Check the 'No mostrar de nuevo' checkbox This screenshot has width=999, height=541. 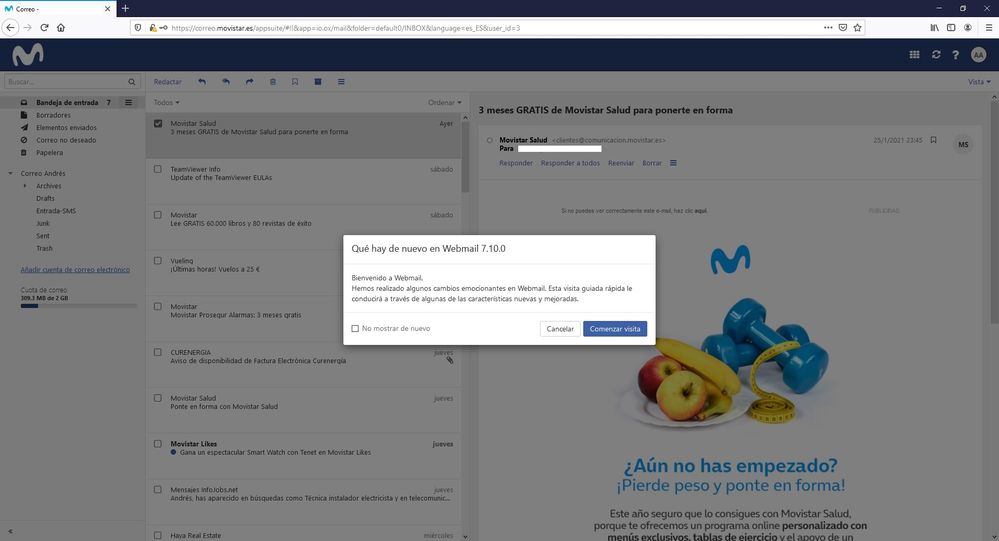click(x=355, y=328)
